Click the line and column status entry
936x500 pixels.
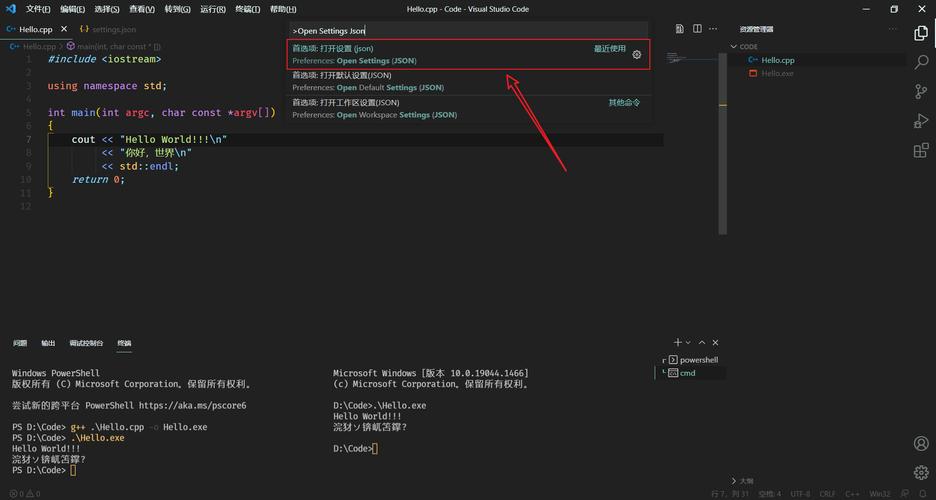pyautogui.click(x=729, y=493)
